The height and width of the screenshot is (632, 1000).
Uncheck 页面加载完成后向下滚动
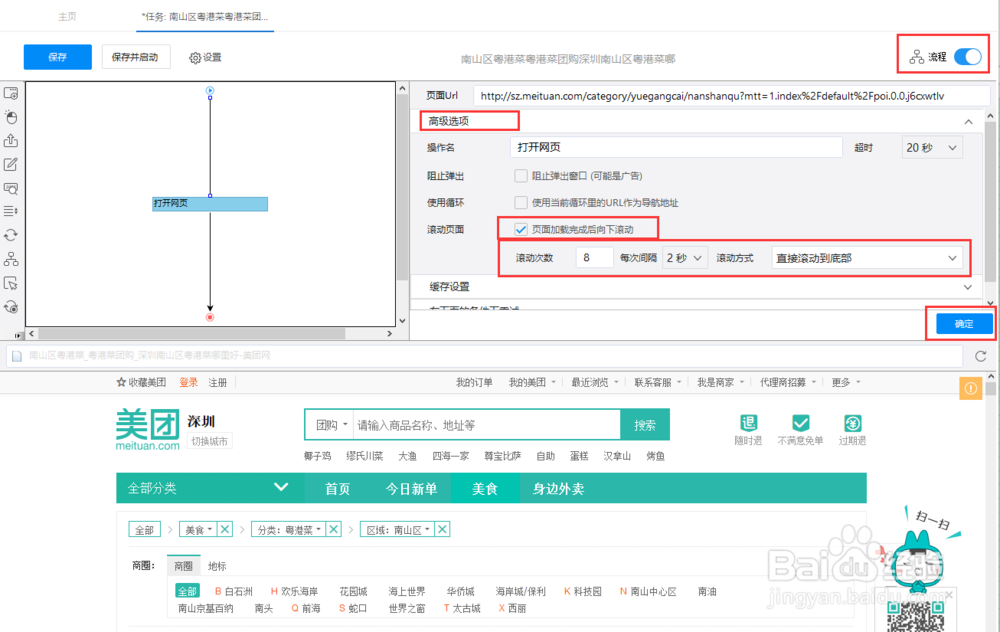tap(521, 230)
